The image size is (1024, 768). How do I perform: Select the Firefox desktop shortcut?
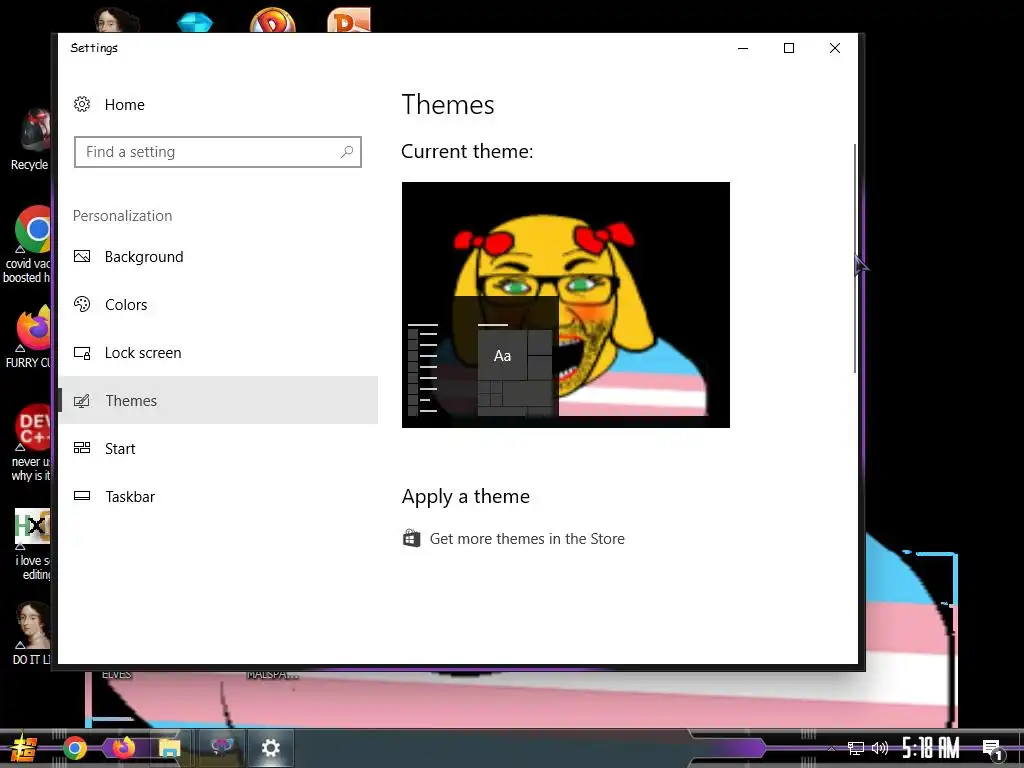(29, 338)
